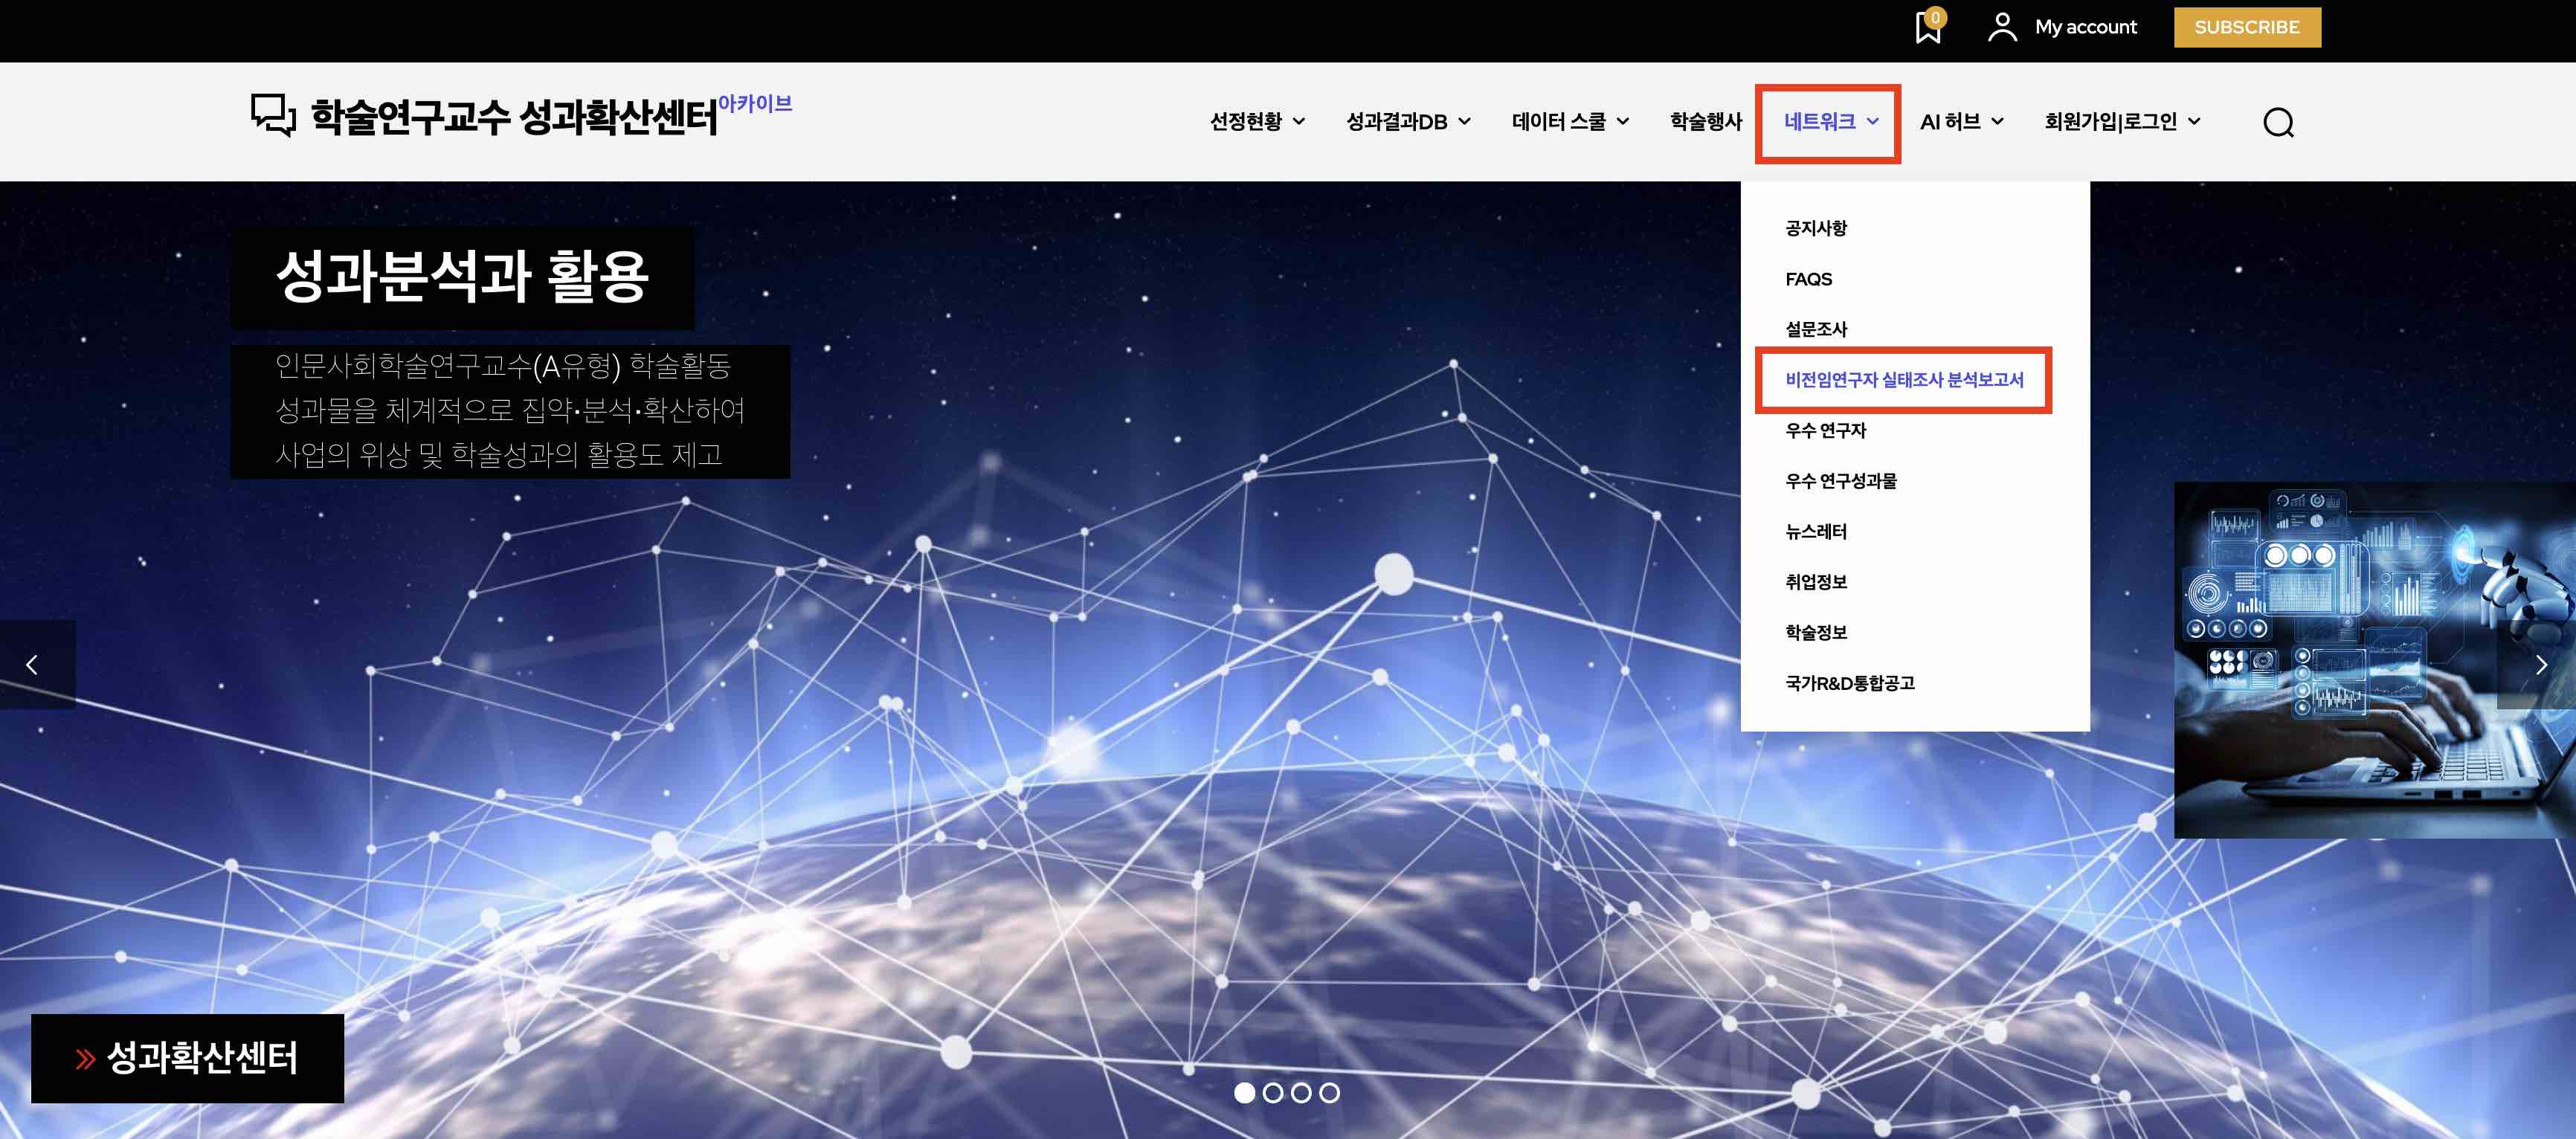The width and height of the screenshot is (2576, 1139).
Task: Open 비전임연구자 실태조사 분석보고서 menu item
Action: click(x=1903, y=380)
